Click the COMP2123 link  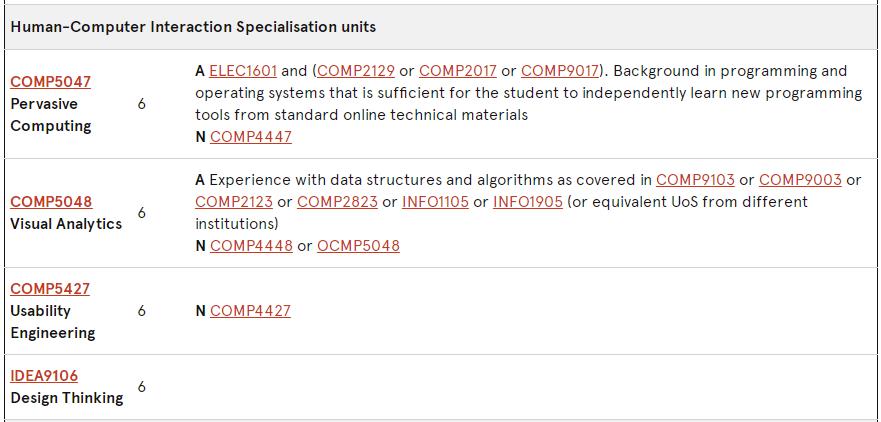[234, 202]
